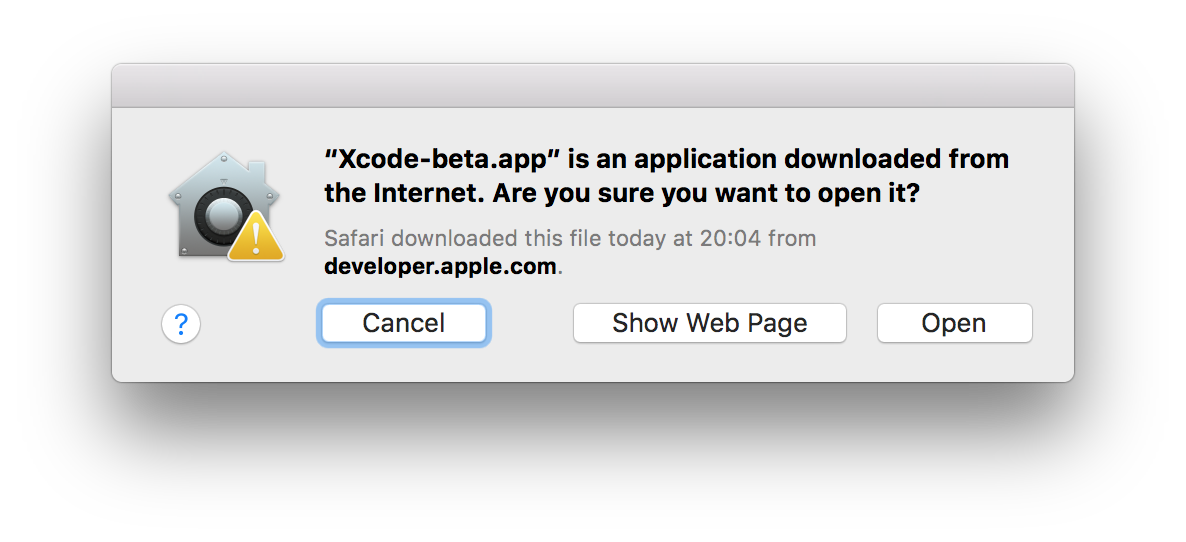Click the yellow warning triangle badge
Screen dimensions: 1186x542
click(256, 235)
